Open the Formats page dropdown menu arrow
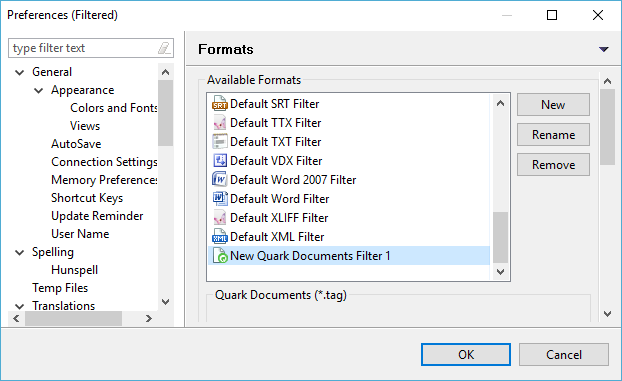 [x=603, y=49]
